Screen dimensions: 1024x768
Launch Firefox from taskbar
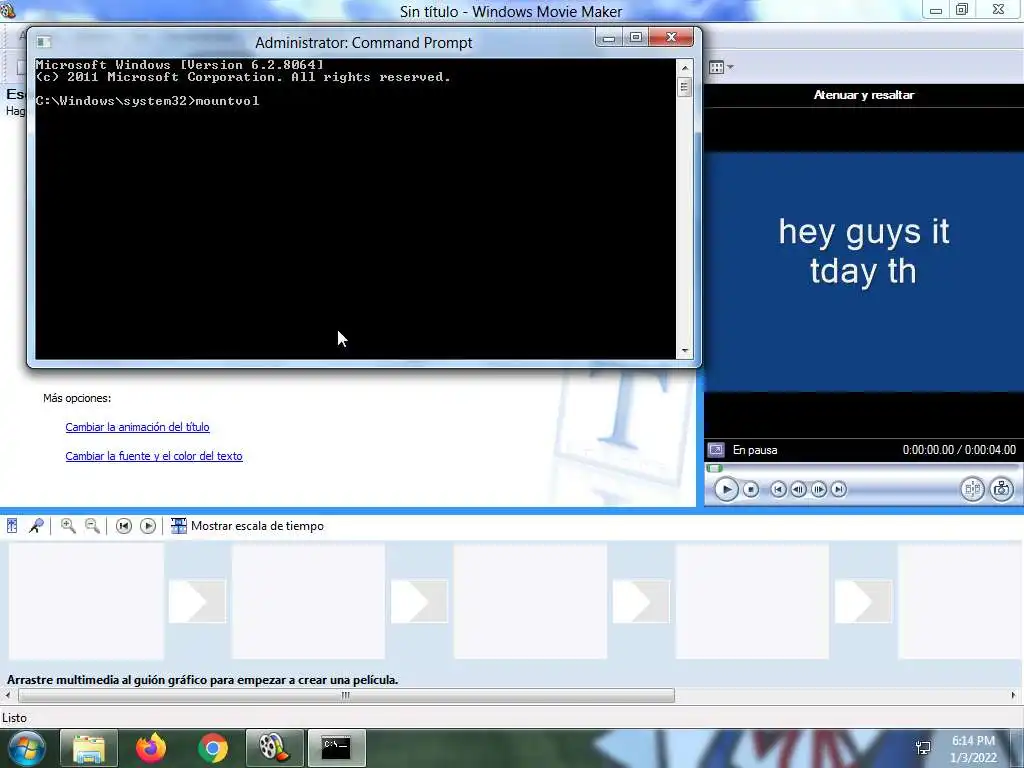coord(151,748)
